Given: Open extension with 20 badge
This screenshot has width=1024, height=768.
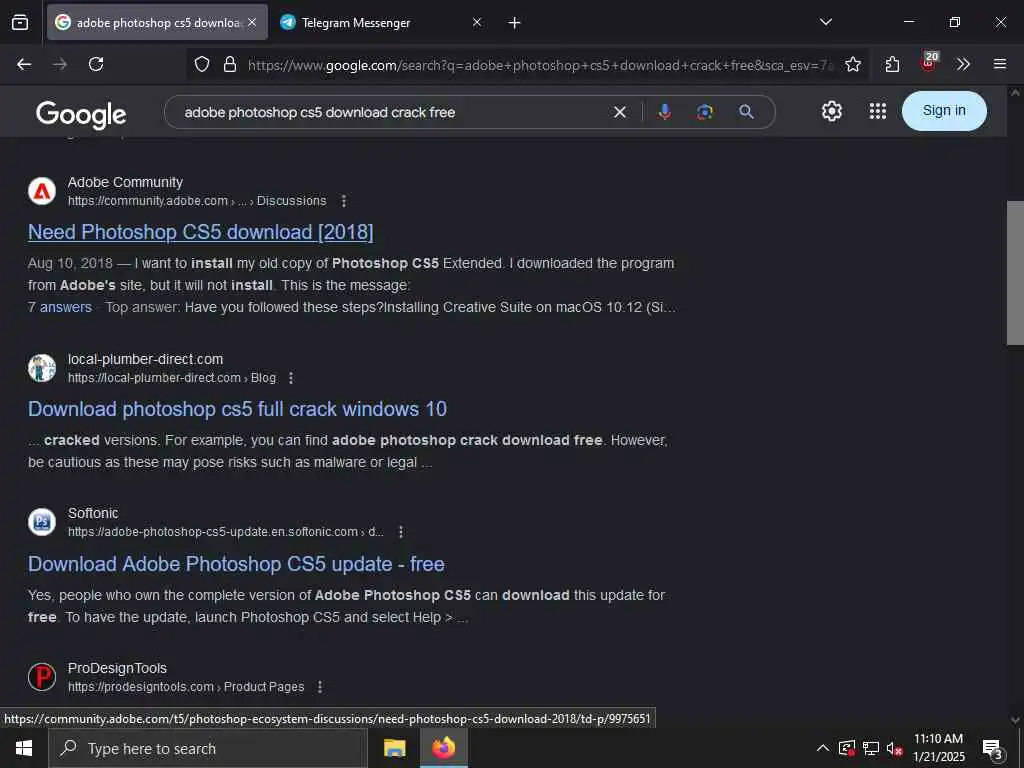Looking at the screenshot, I should click(x=929, y=62).
